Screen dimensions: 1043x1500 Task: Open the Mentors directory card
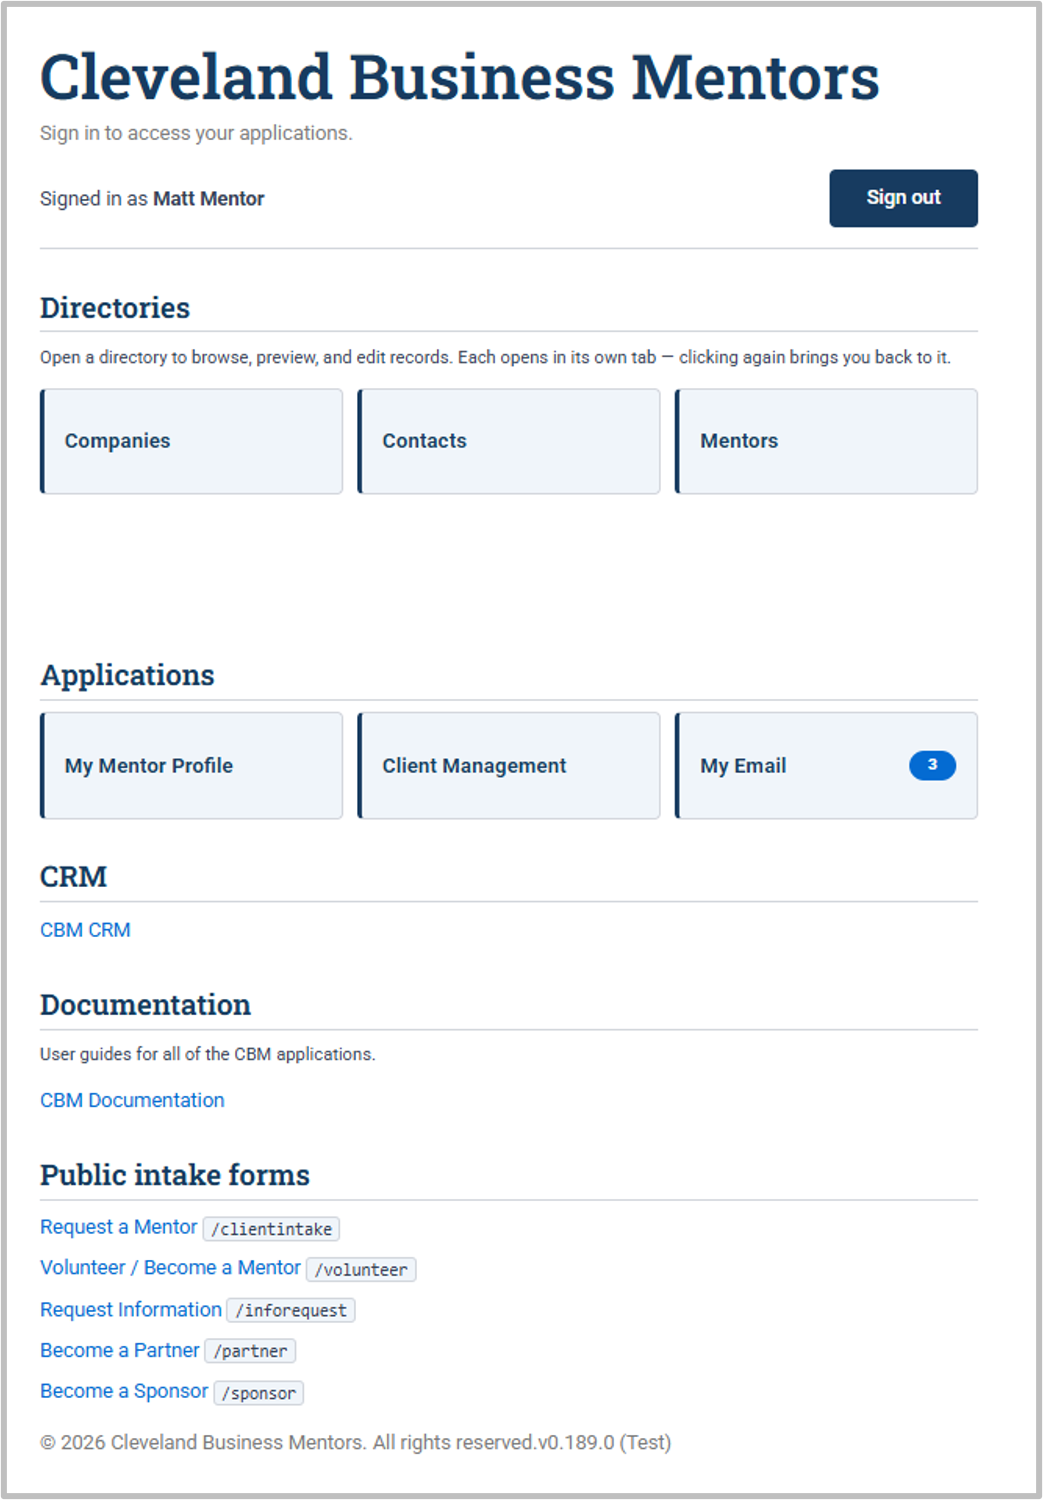click(826, 441)
